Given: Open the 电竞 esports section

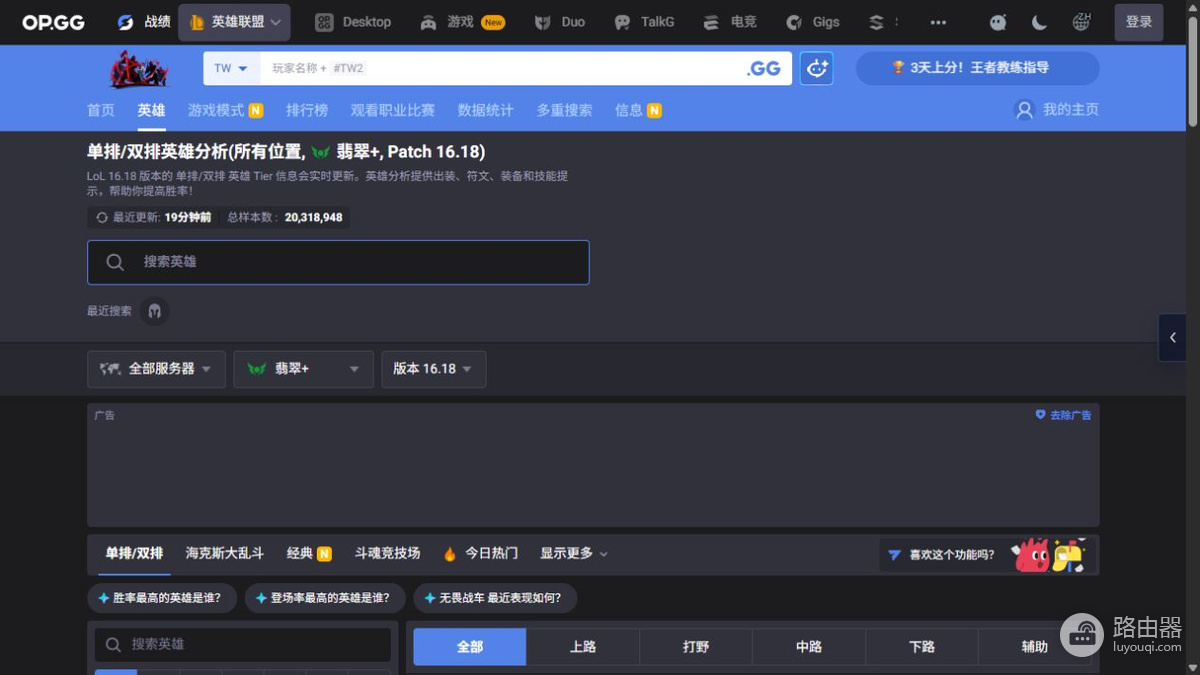Looking at the screenshot, I should (729, 22).
